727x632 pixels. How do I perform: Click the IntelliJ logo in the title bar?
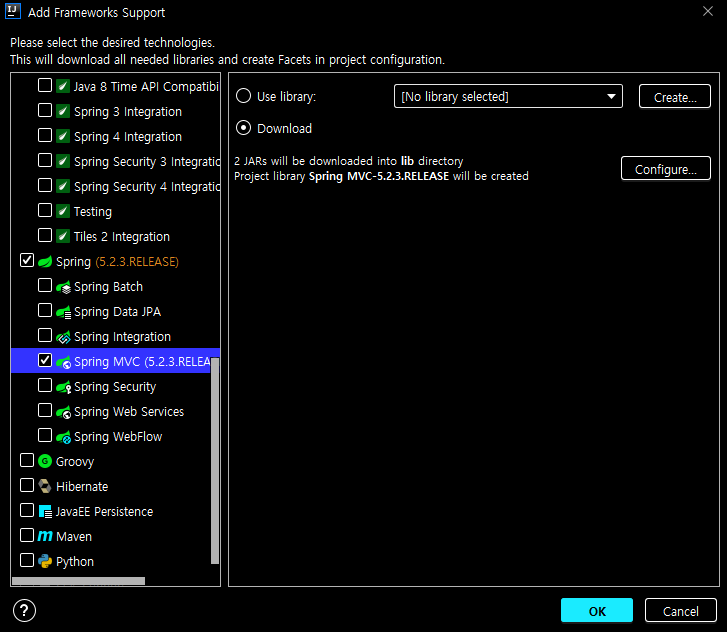tap(13, 12)
